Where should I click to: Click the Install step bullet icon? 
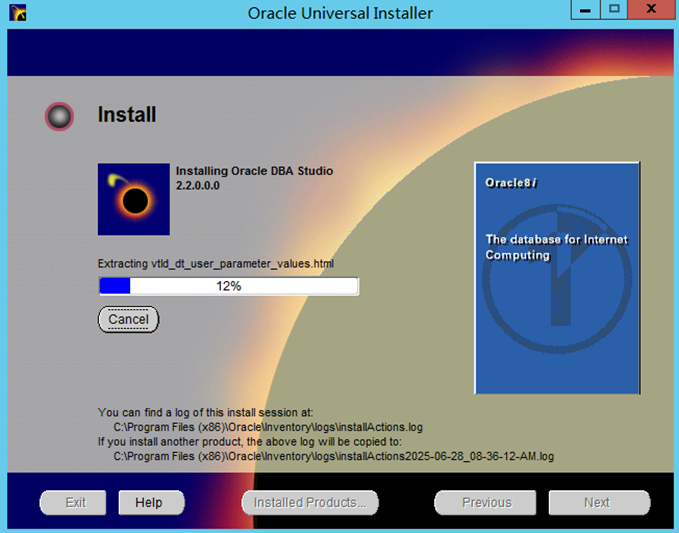tap(59, 116)
